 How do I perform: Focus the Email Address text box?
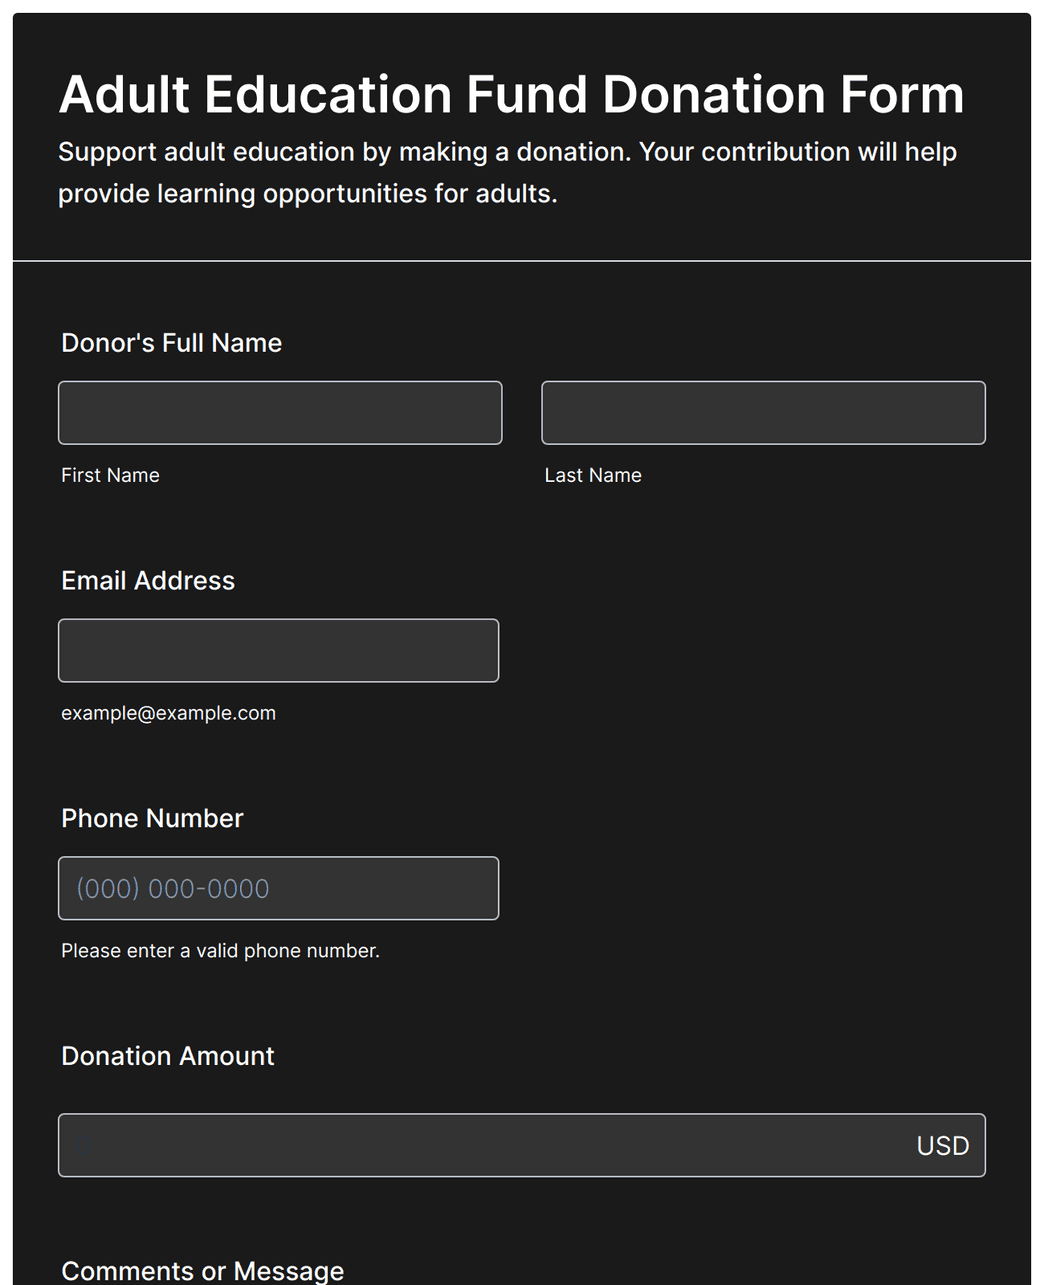point(278,650)
